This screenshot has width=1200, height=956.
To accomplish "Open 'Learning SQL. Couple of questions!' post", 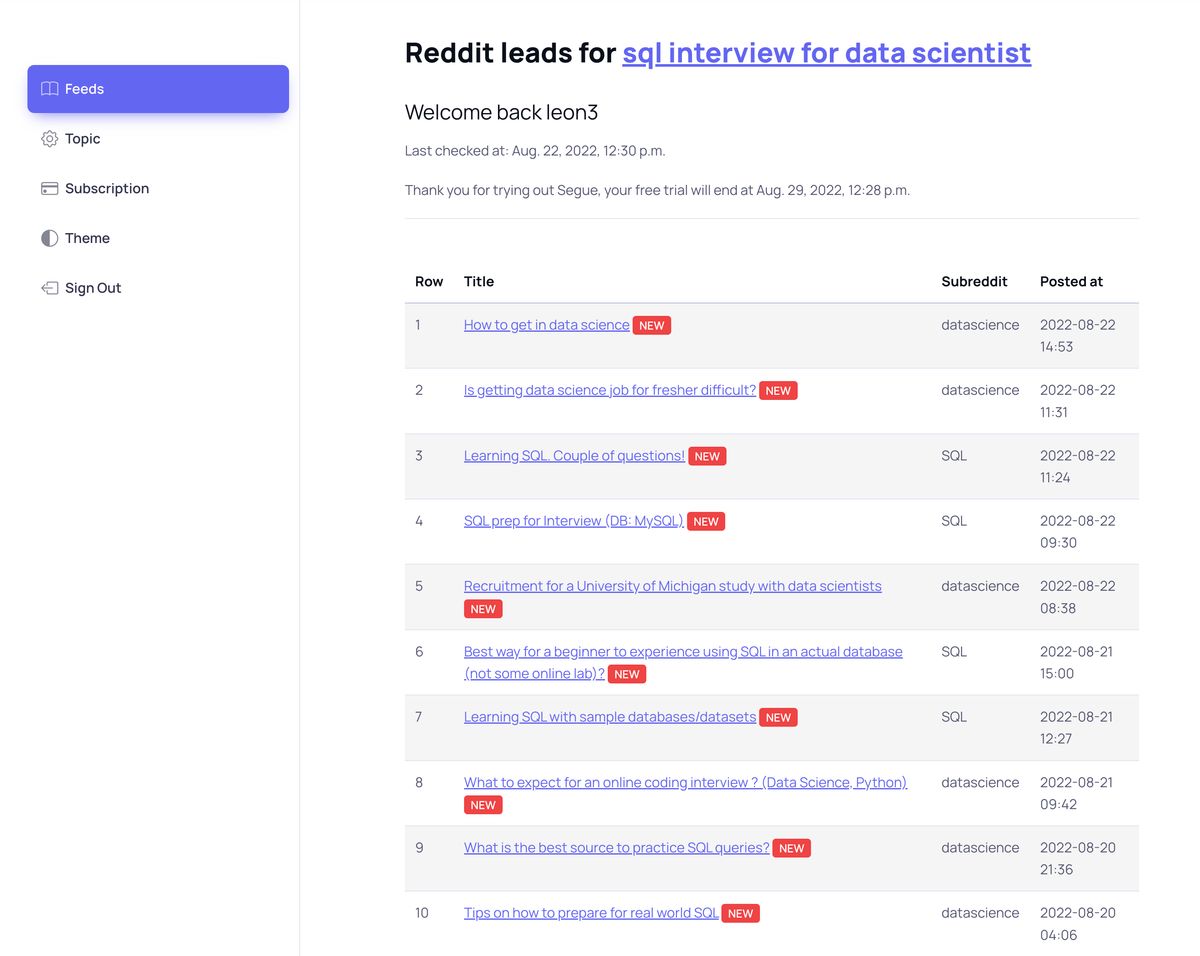I will coord(574,456).
